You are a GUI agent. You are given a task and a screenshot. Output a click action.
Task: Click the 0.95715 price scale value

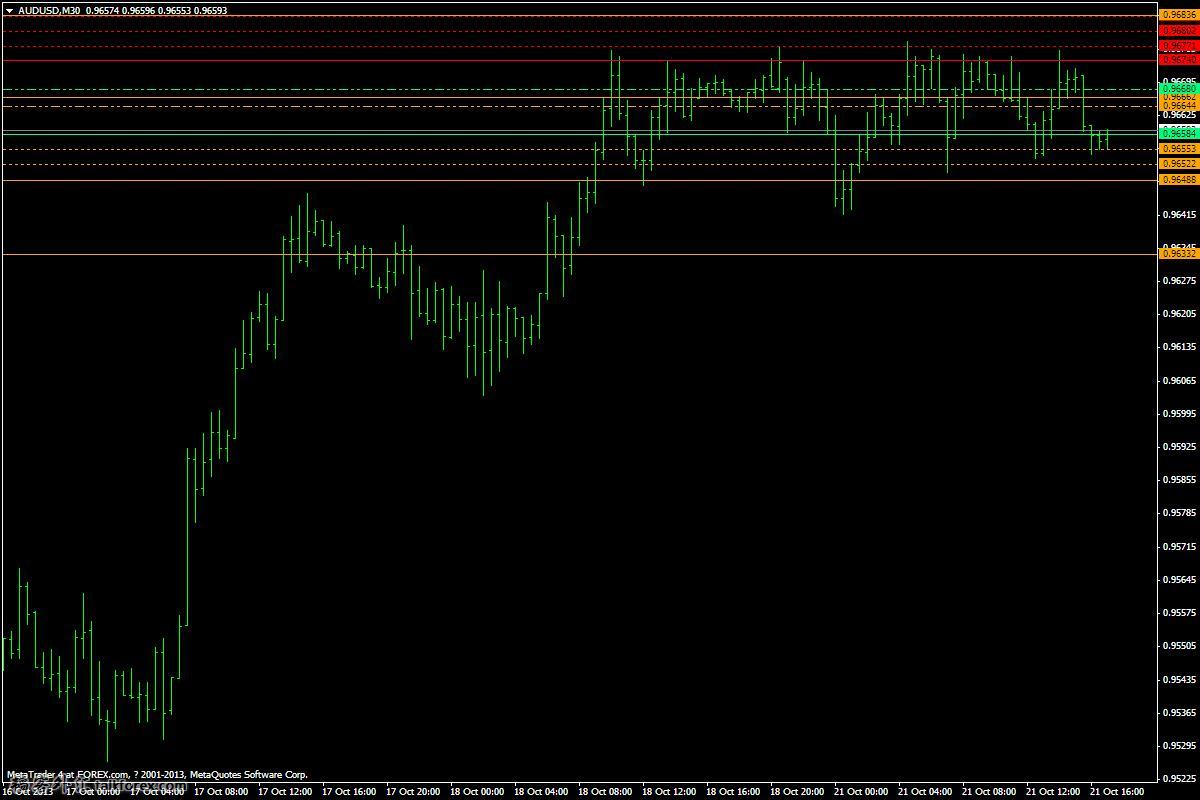pyautogui.click(x=1181, y=547)
